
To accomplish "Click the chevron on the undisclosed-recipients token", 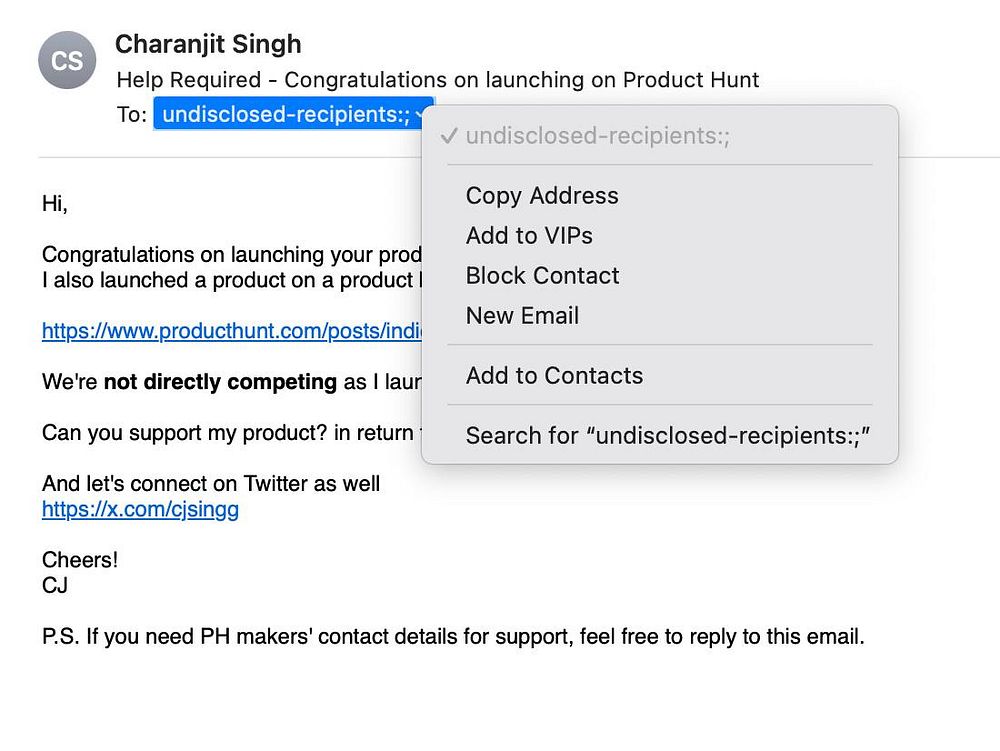I will (x=421, y=115).
